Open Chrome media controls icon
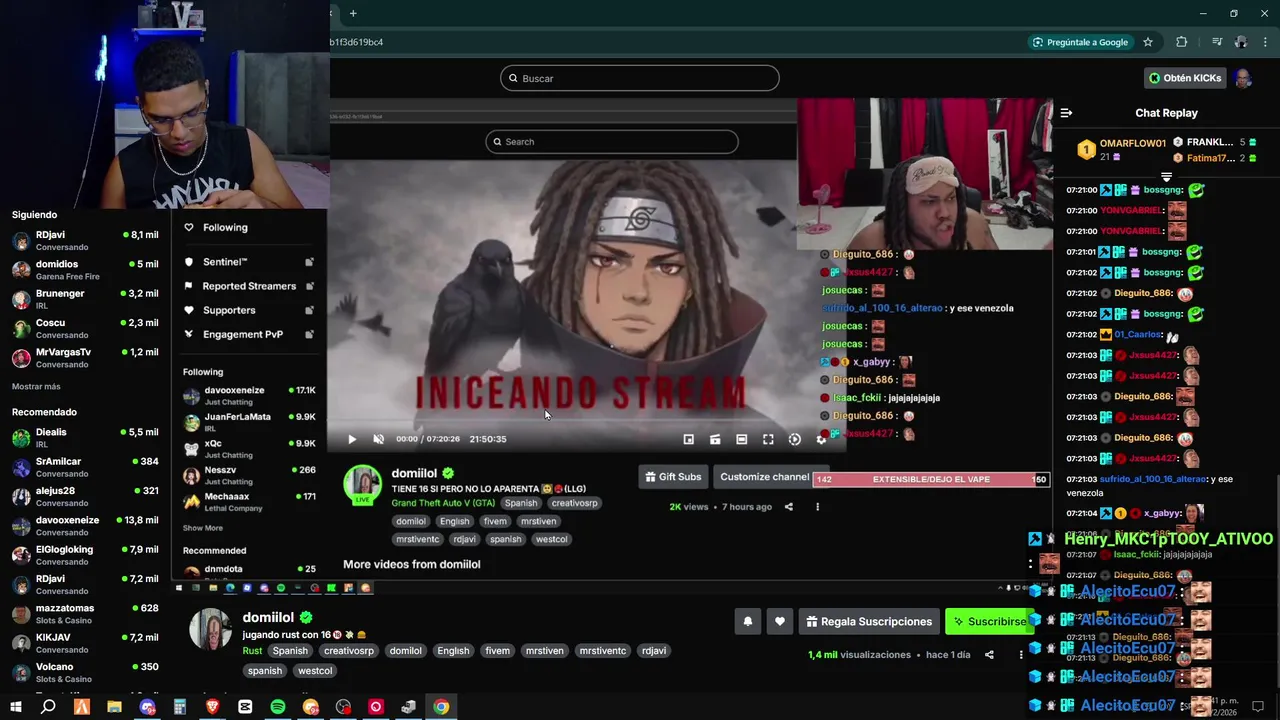The width and height of the screenshot is (1280, 720). [x=1217, y=42]
